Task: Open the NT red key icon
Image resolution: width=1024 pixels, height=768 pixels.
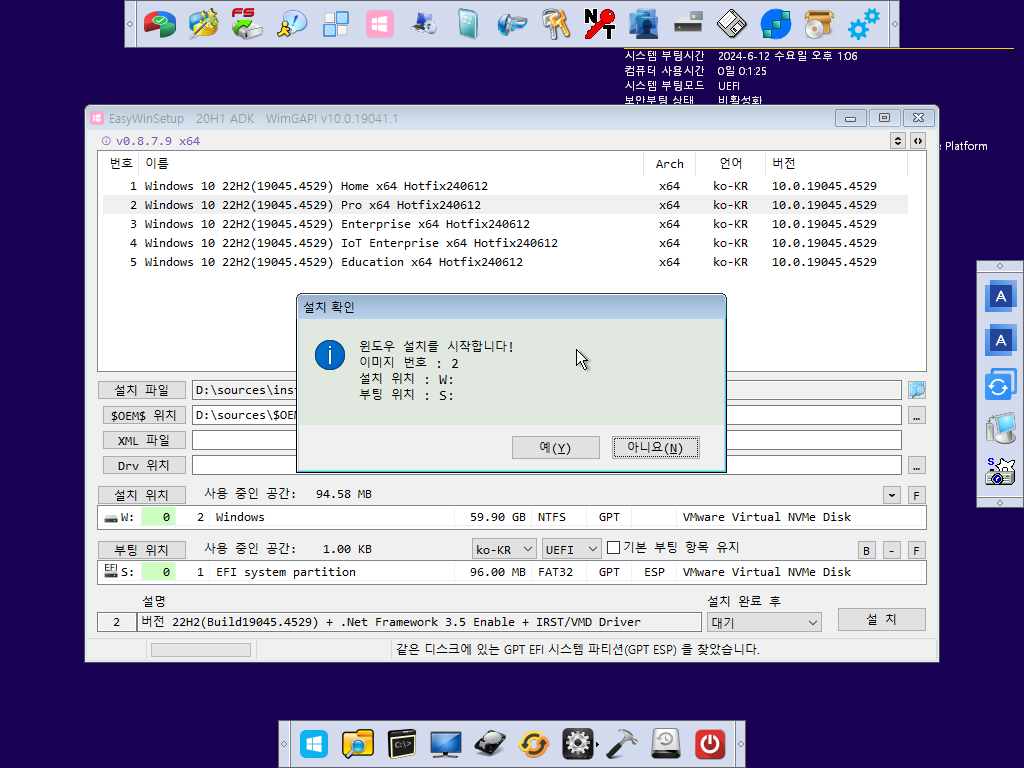Action: click(x=600, y=24)
